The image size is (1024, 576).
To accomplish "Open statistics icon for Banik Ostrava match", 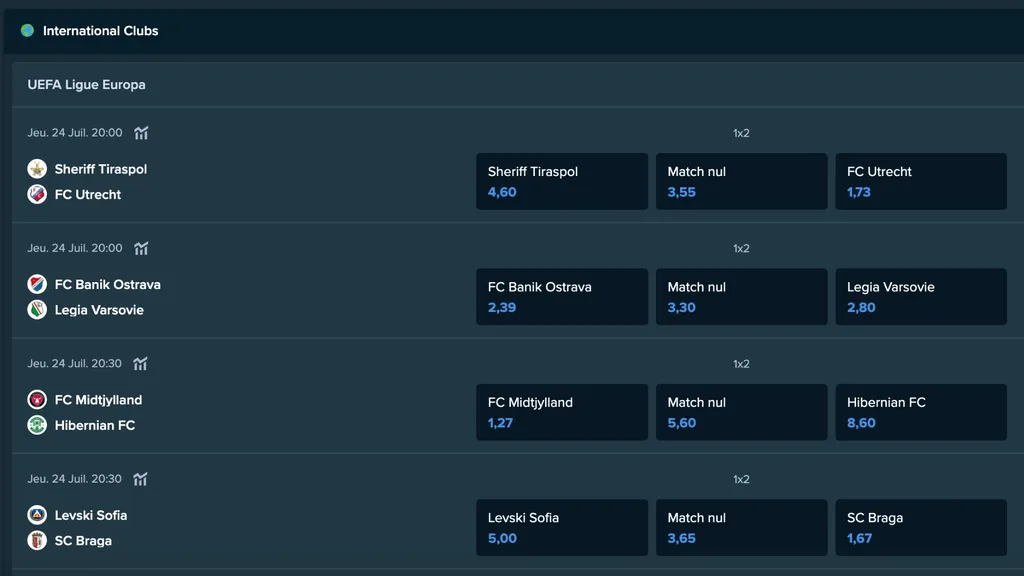I will [141, 248].
